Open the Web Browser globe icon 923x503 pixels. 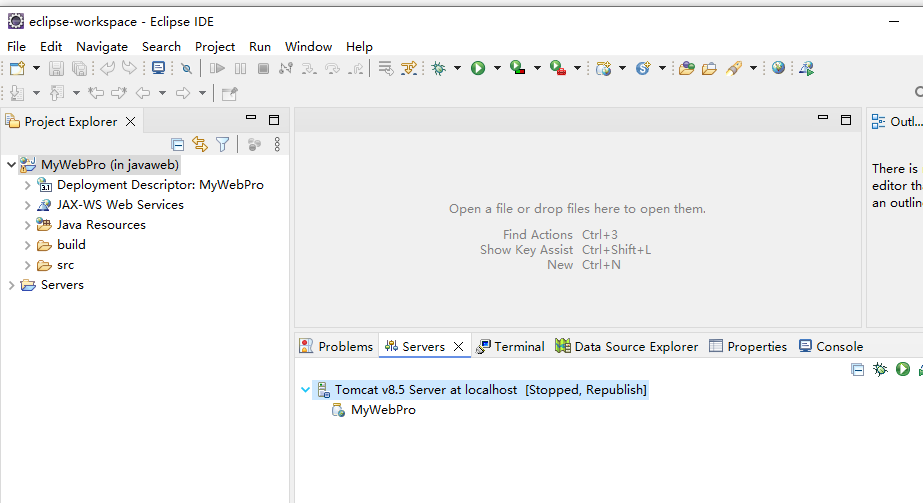[778, 68]
